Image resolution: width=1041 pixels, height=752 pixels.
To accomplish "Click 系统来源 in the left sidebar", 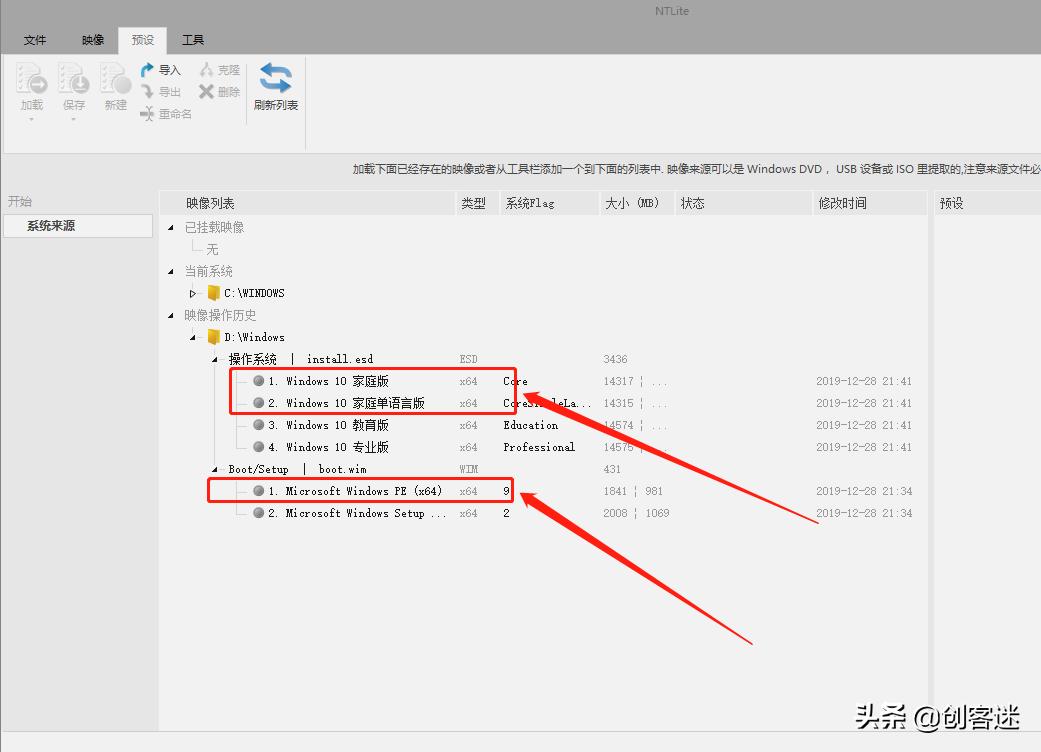I will [x=52, y=225].
